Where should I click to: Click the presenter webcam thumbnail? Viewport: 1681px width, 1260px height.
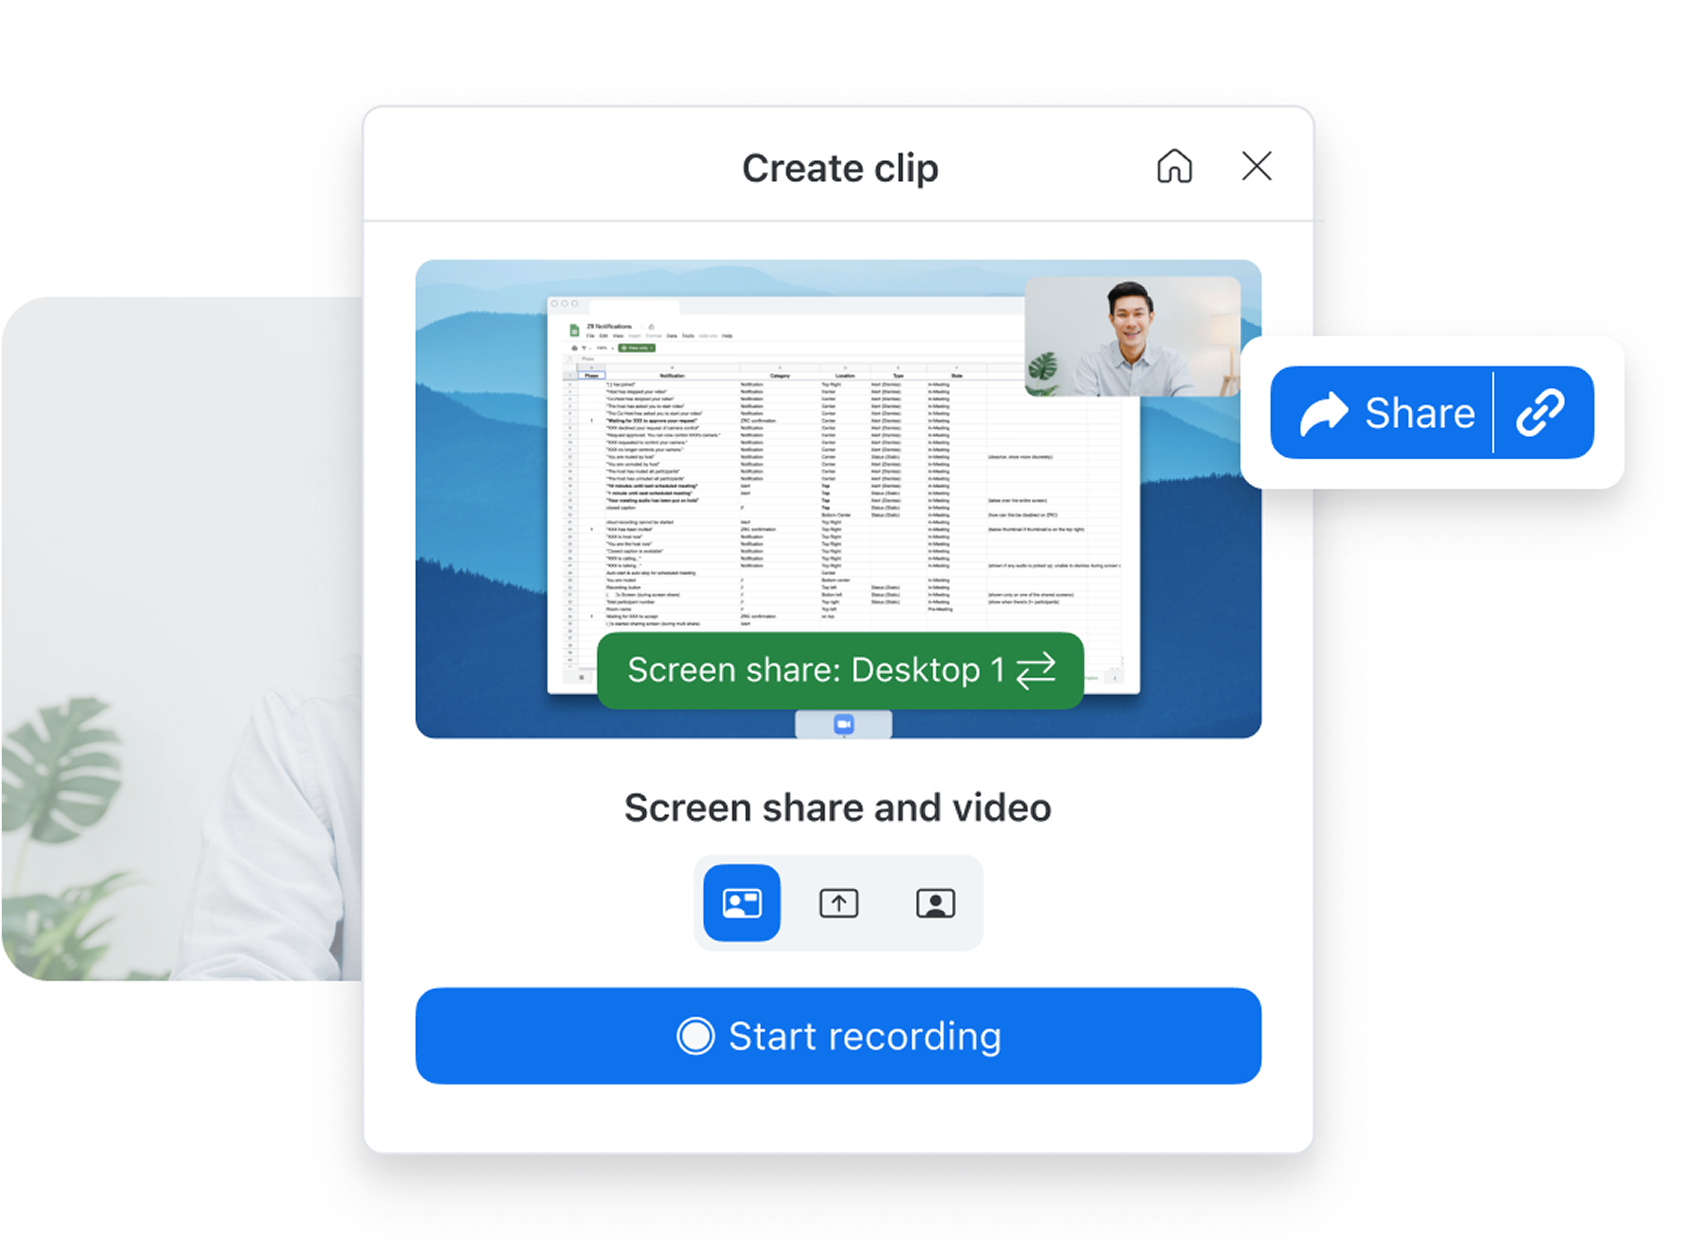(x=1132, y=336)
